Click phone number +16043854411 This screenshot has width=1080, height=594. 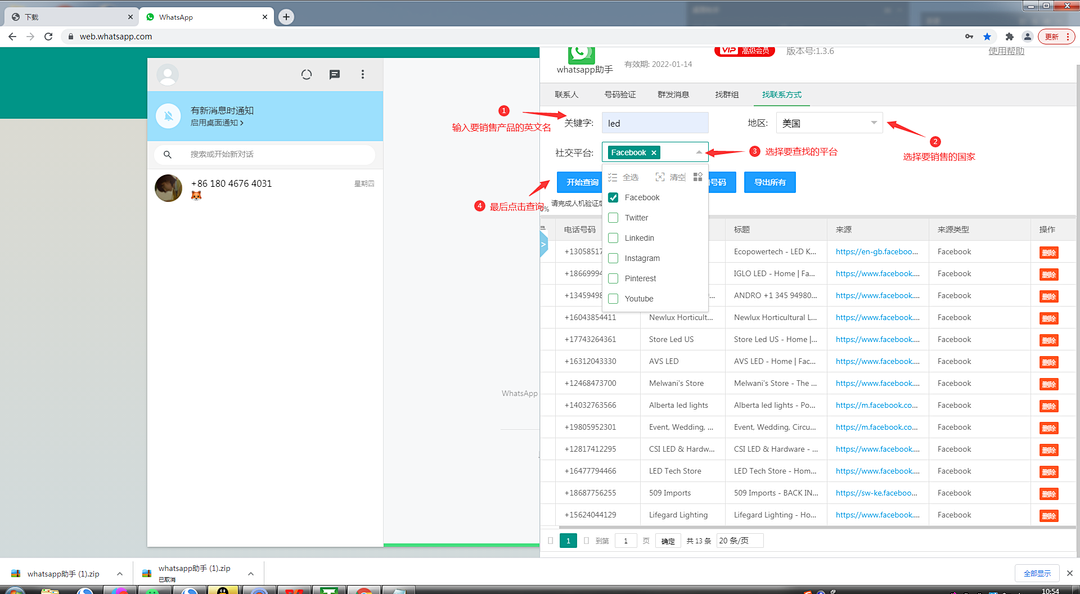coord(590,318)
